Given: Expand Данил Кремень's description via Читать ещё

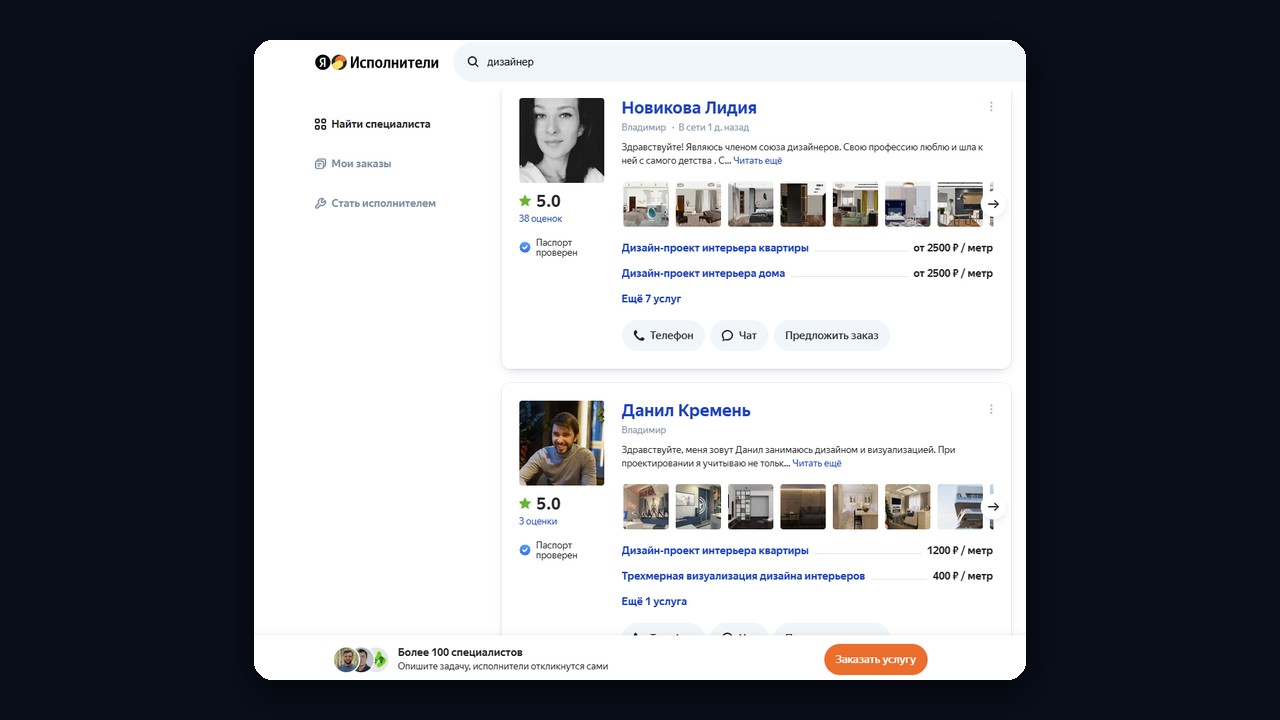Looking at the screenshot, I should [x=817, y=463].
